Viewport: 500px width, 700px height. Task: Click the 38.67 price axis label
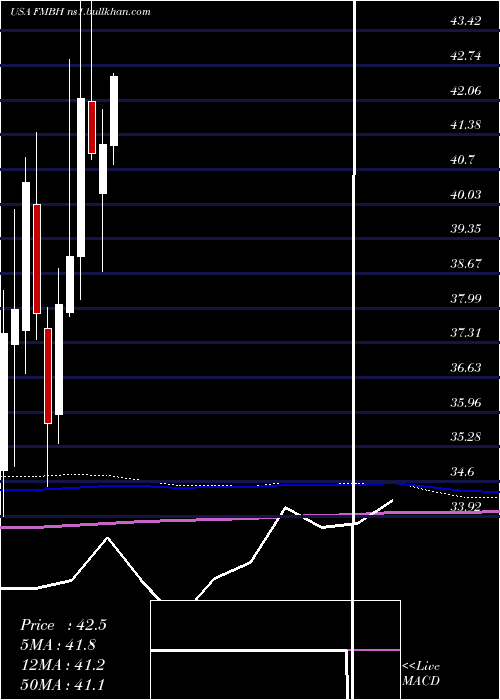coord(465,263)
